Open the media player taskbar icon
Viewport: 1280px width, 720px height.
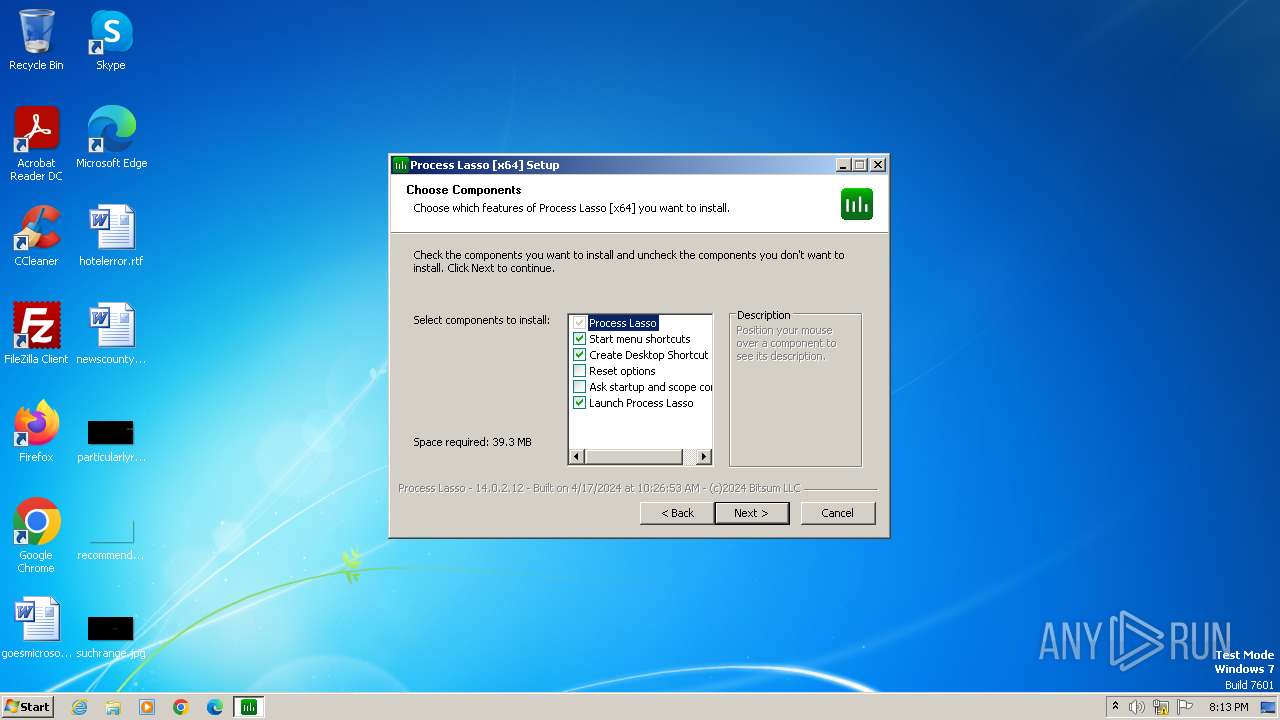(x=147, y=707)
